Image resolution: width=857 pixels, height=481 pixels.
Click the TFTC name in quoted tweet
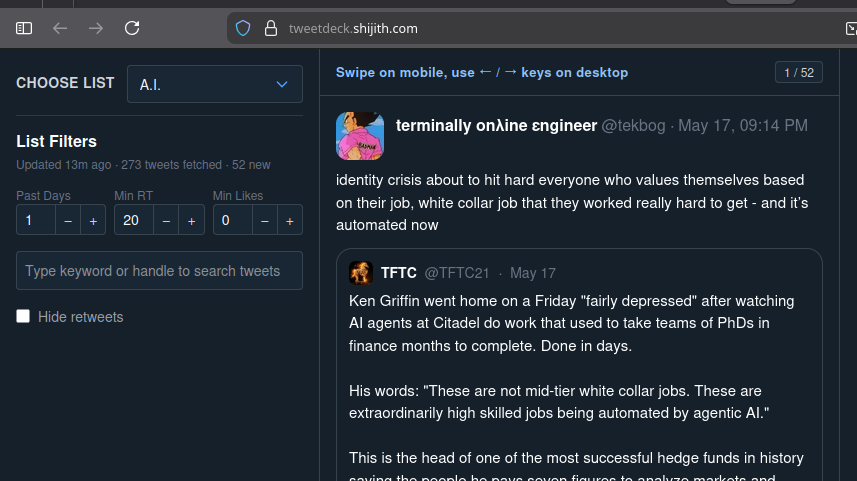tap(398, 273)
